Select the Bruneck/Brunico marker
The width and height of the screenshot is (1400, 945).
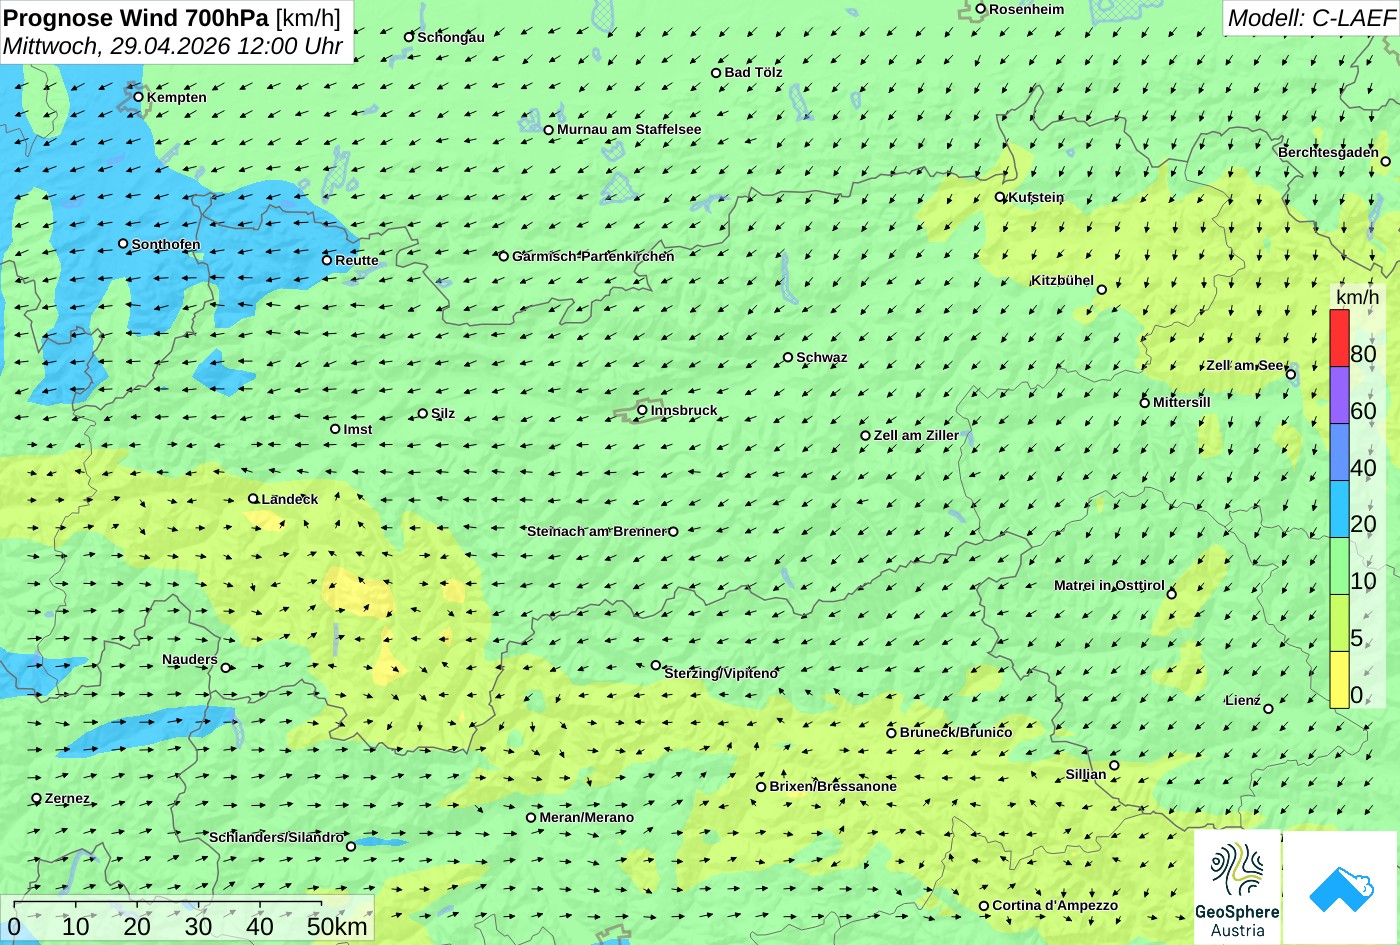pyautogui.click(x=891, y=732)
